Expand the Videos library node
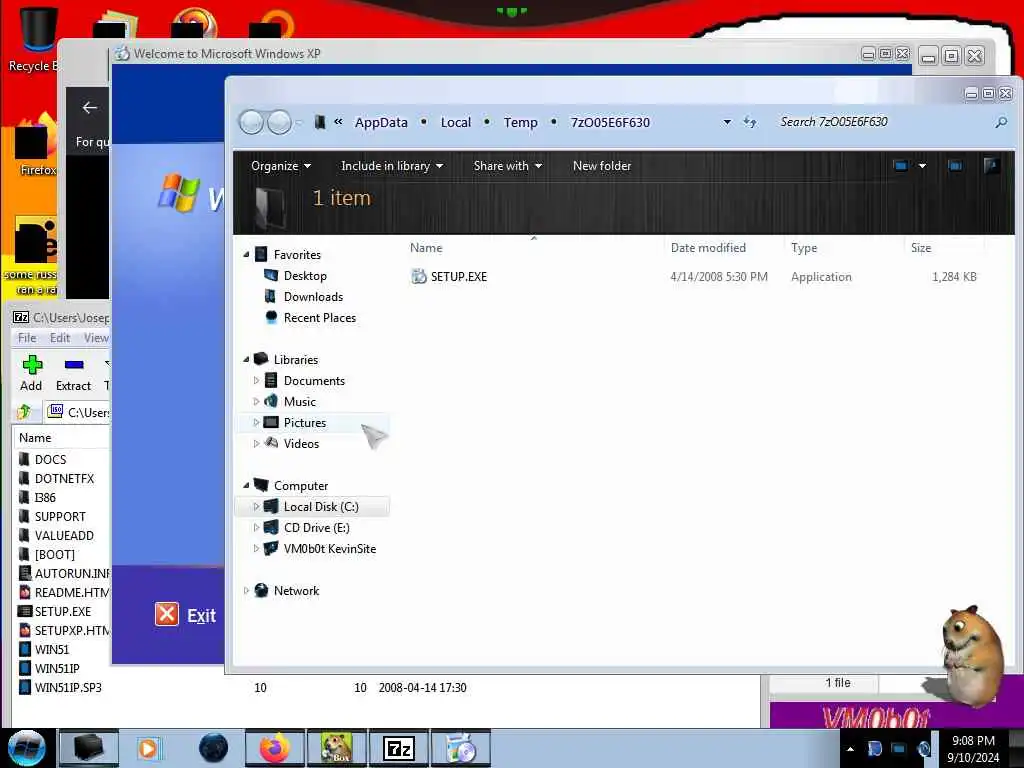1024x768 pixels. click(256, 443)
